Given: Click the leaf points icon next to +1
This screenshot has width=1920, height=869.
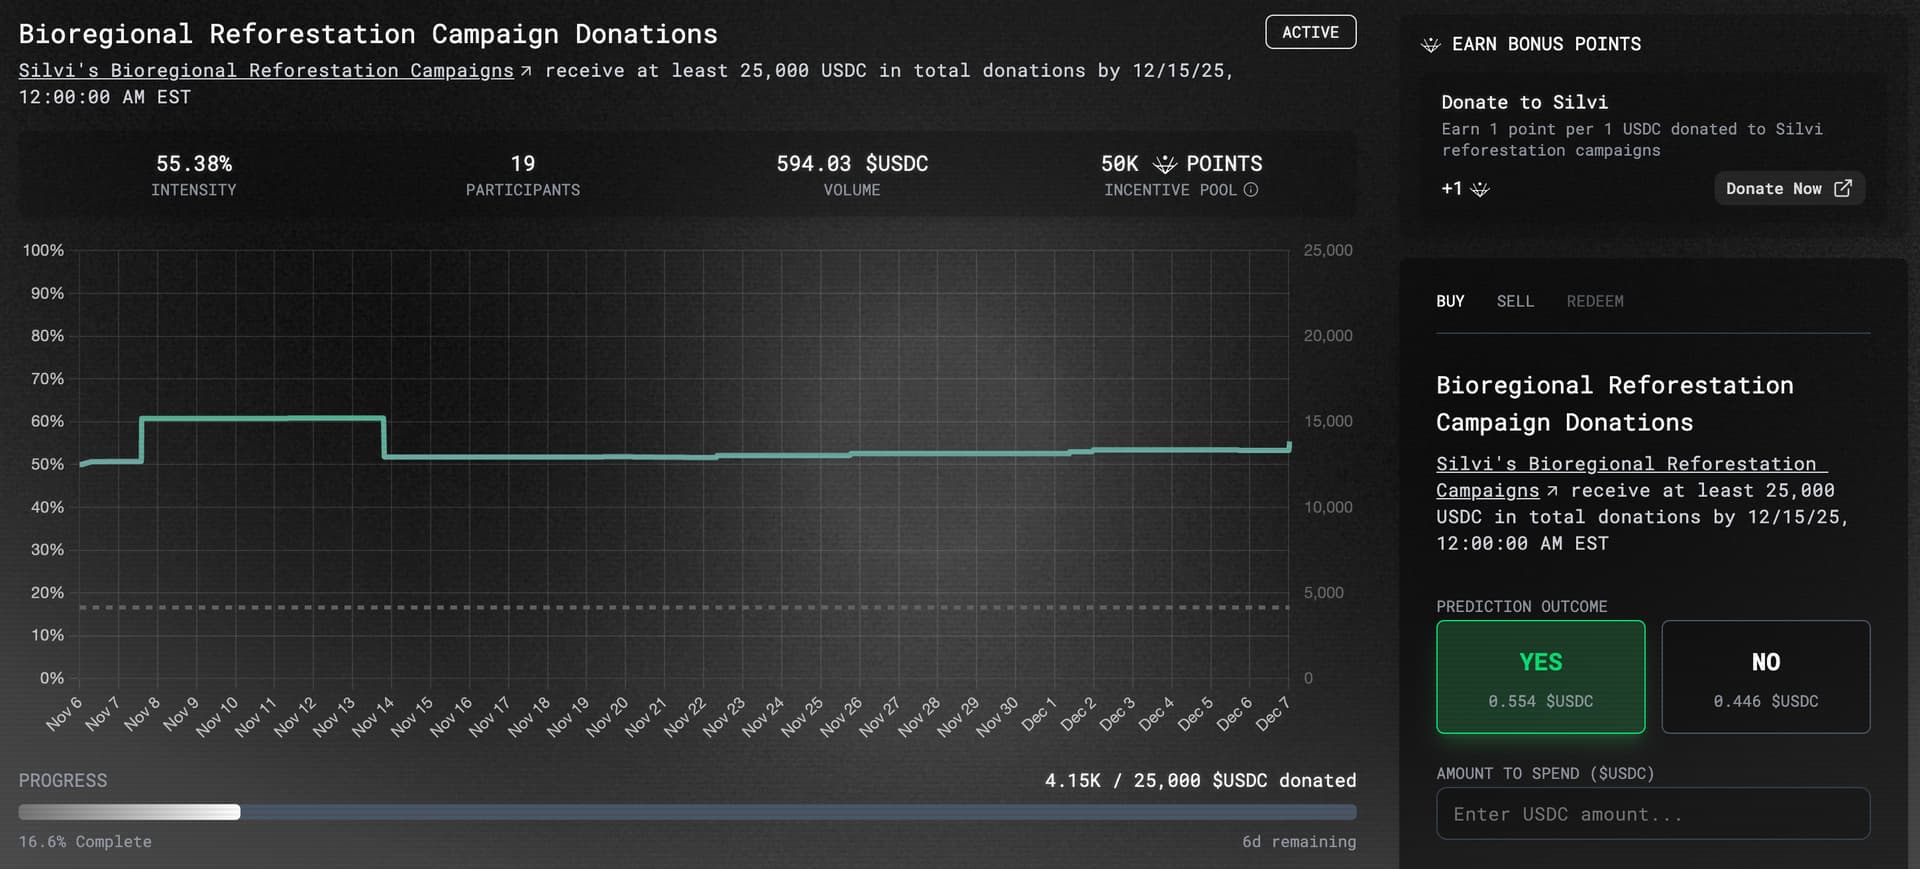Looking at the screenshot, I should pyautogui.click(x=1480, y=189).
